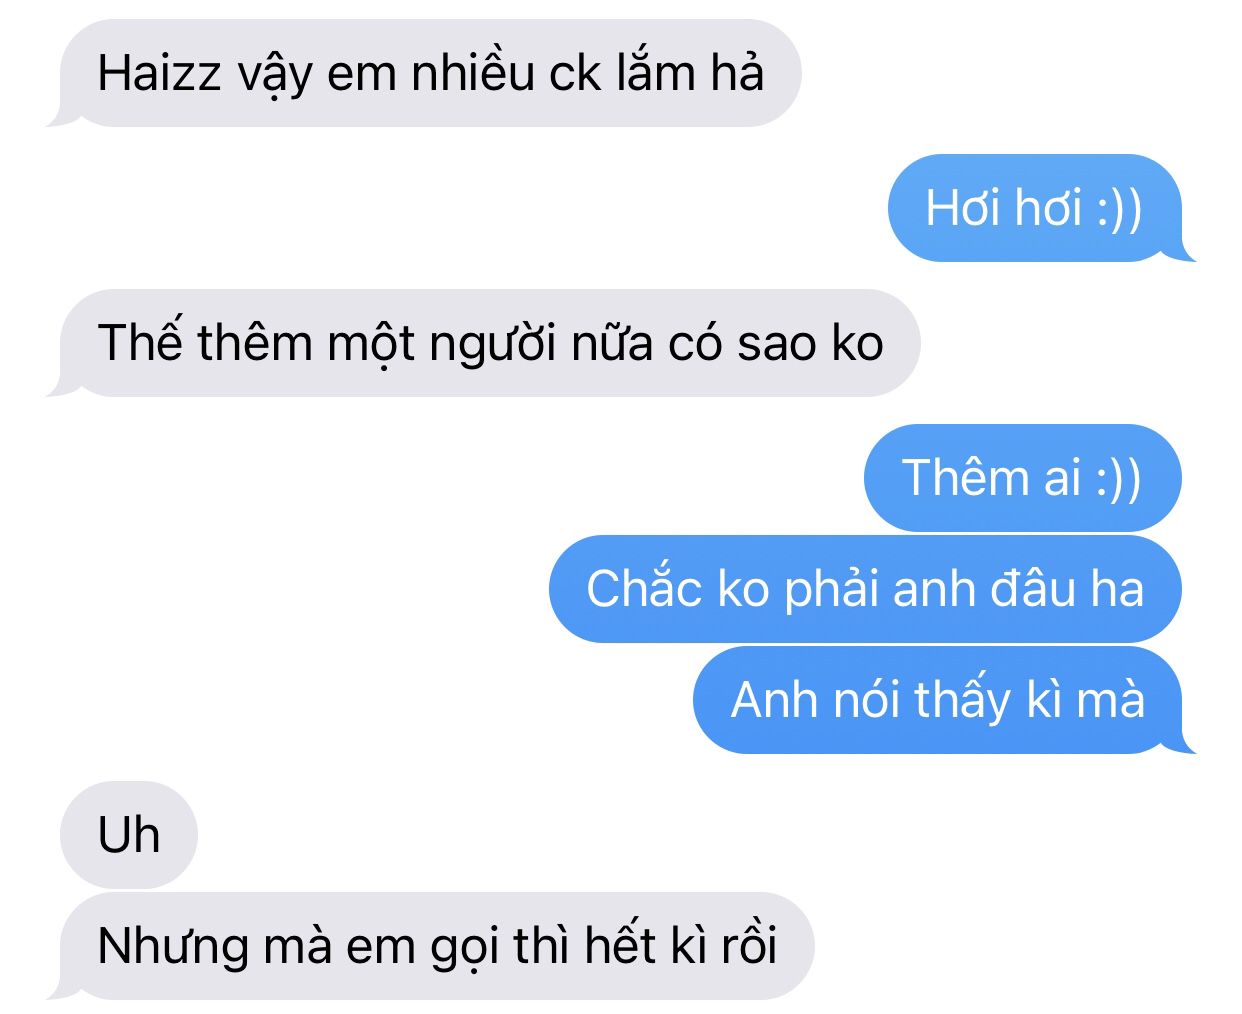This screenshot has height=1014, width=1242.
Task: Tap the message 'Haizz vậy em nhiều ck lắm hả'
Action: pyautogui.click(x=430, y=73)
